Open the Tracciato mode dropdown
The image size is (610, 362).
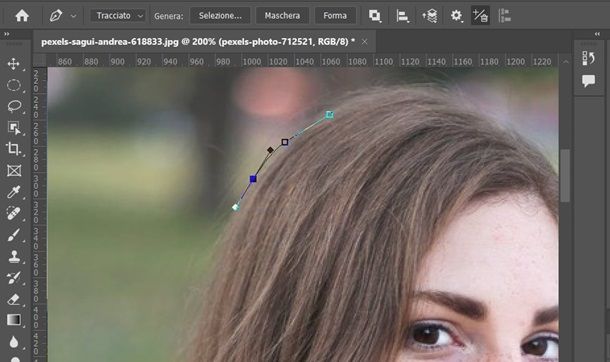tap(118, 16)
